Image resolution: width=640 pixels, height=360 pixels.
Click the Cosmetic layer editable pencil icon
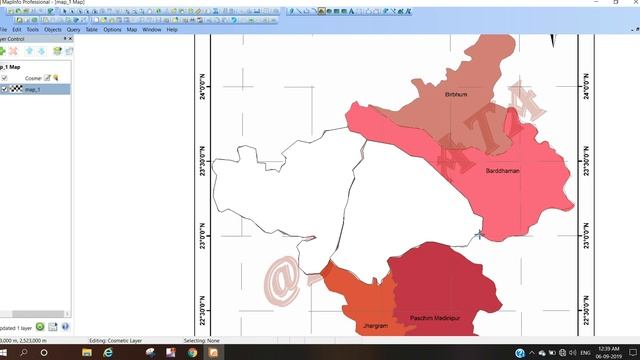click(x=47, y=78)
